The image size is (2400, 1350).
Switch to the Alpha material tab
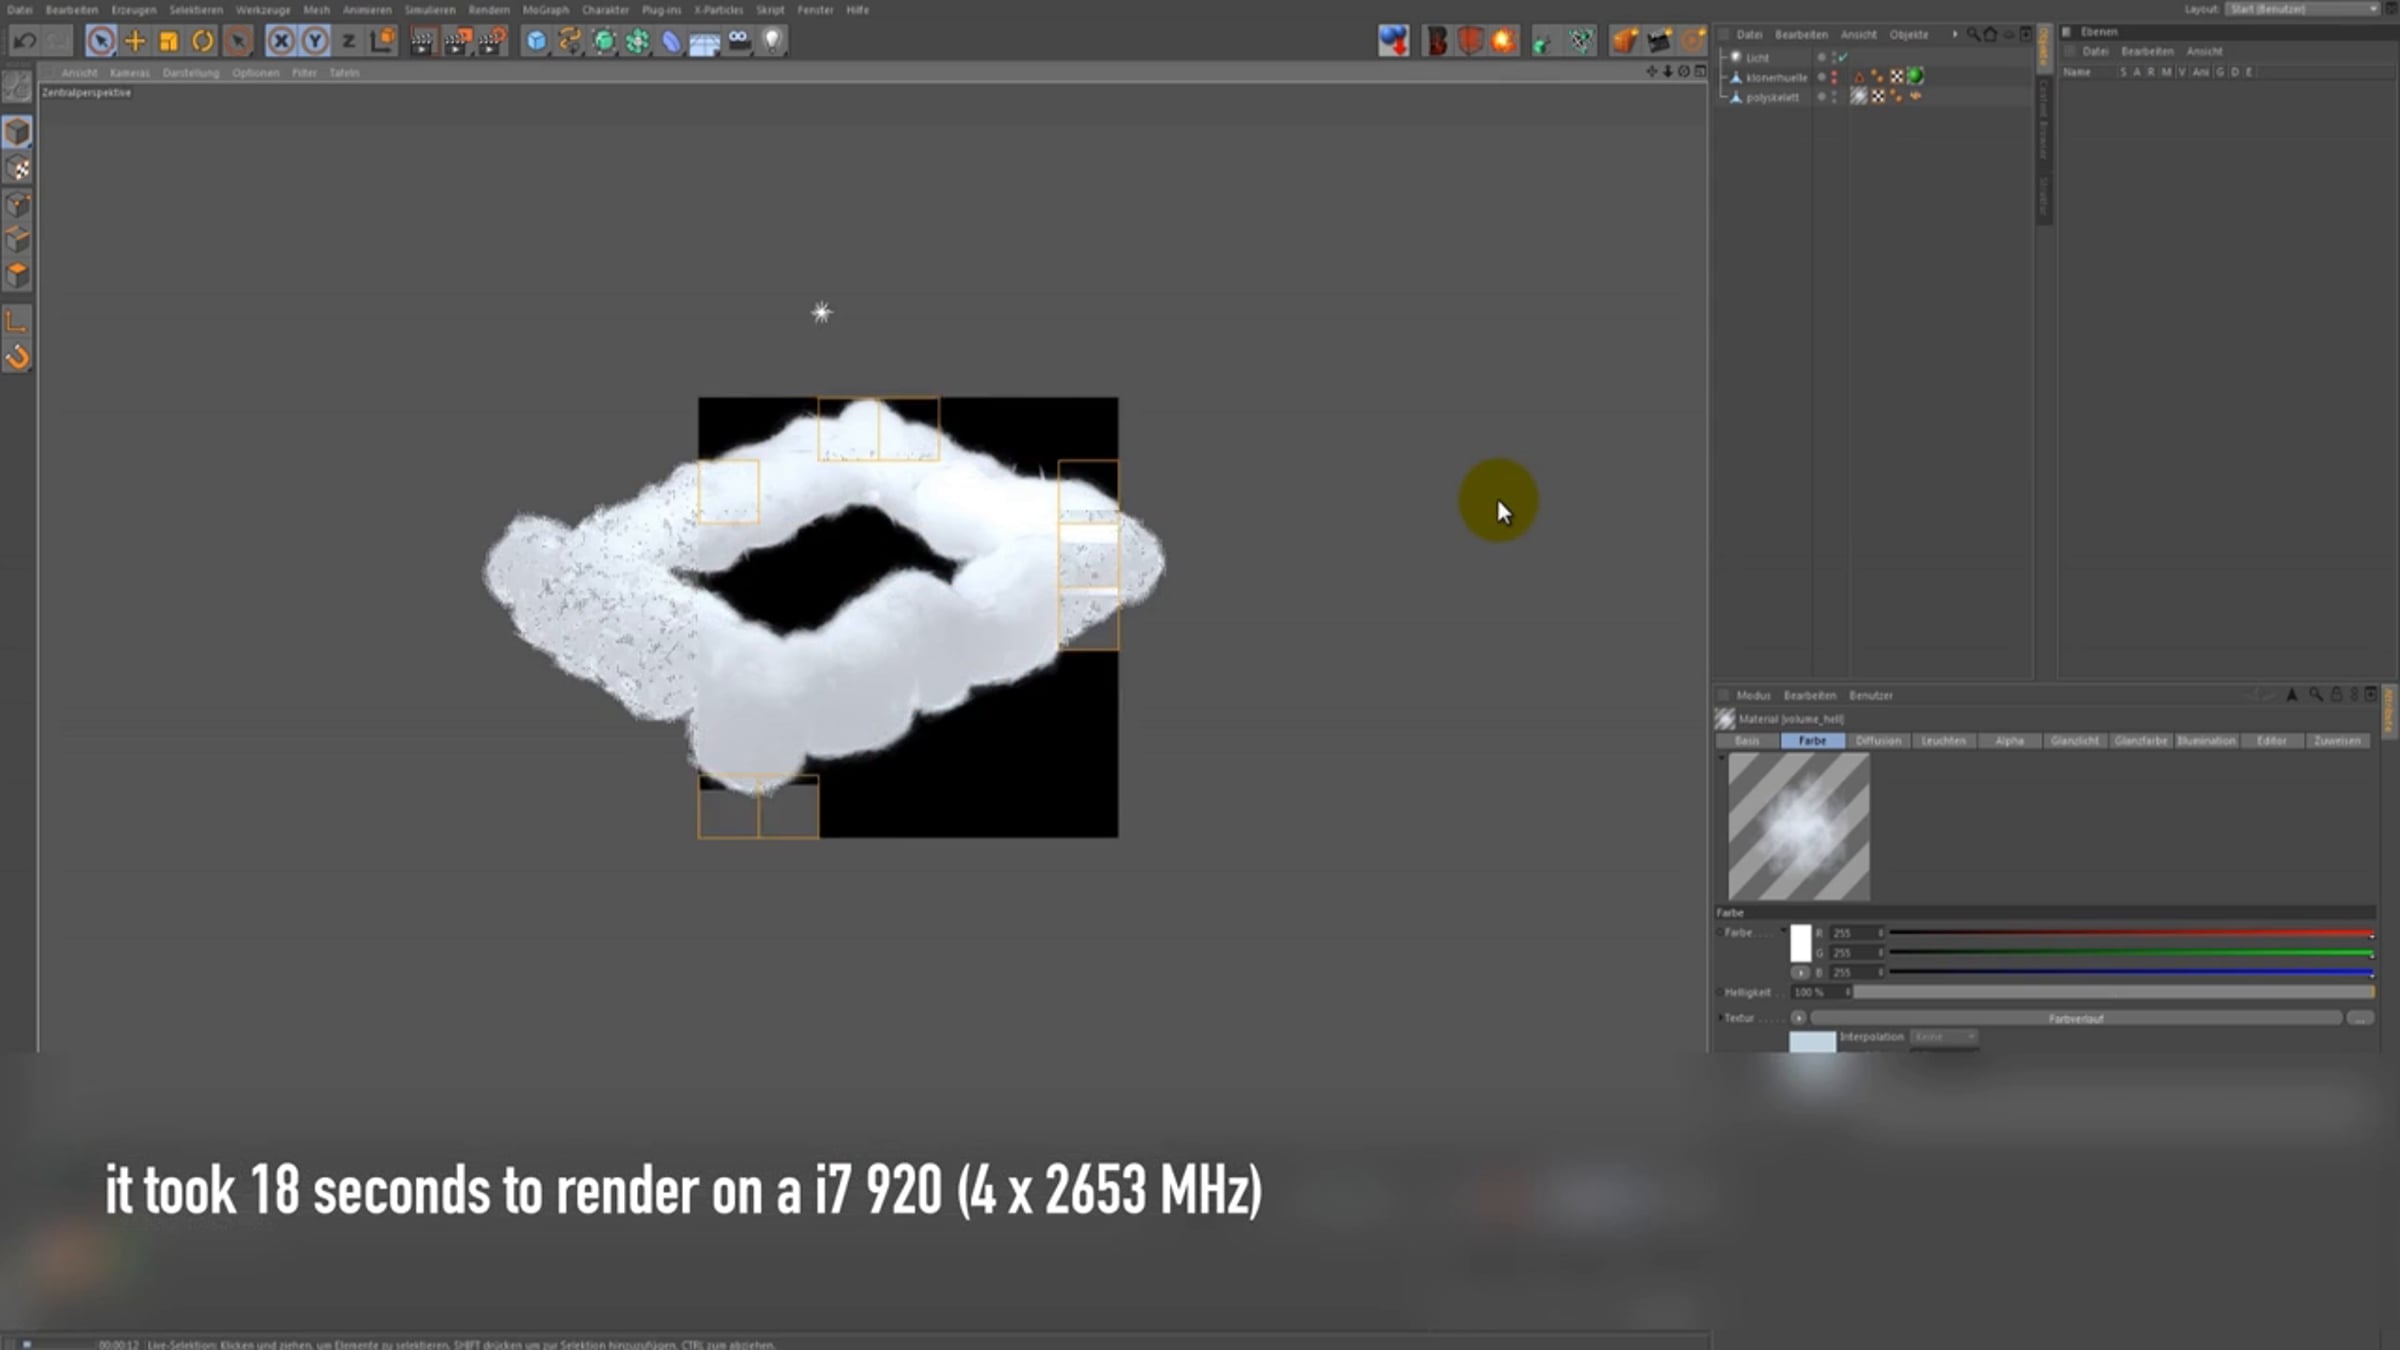coord(2009,741)
